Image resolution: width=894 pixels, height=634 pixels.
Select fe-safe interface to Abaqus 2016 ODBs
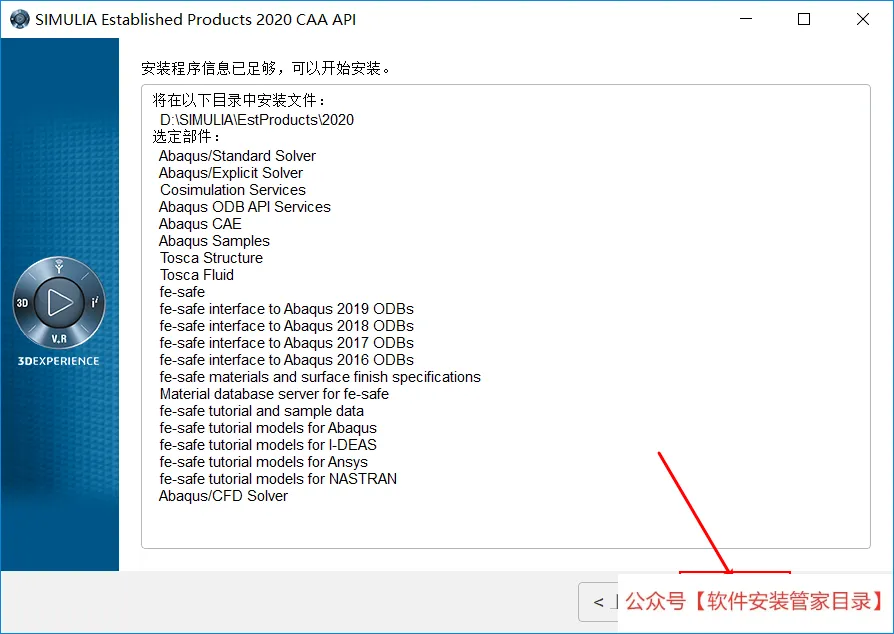pos(287,360)
